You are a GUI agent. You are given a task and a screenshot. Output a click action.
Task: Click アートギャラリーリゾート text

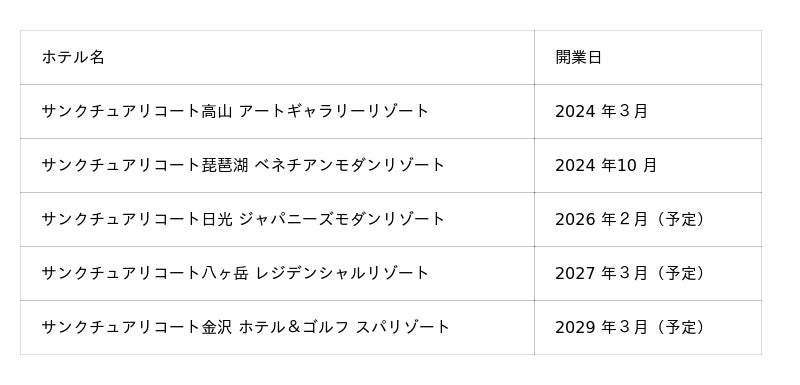click(334, 111)
